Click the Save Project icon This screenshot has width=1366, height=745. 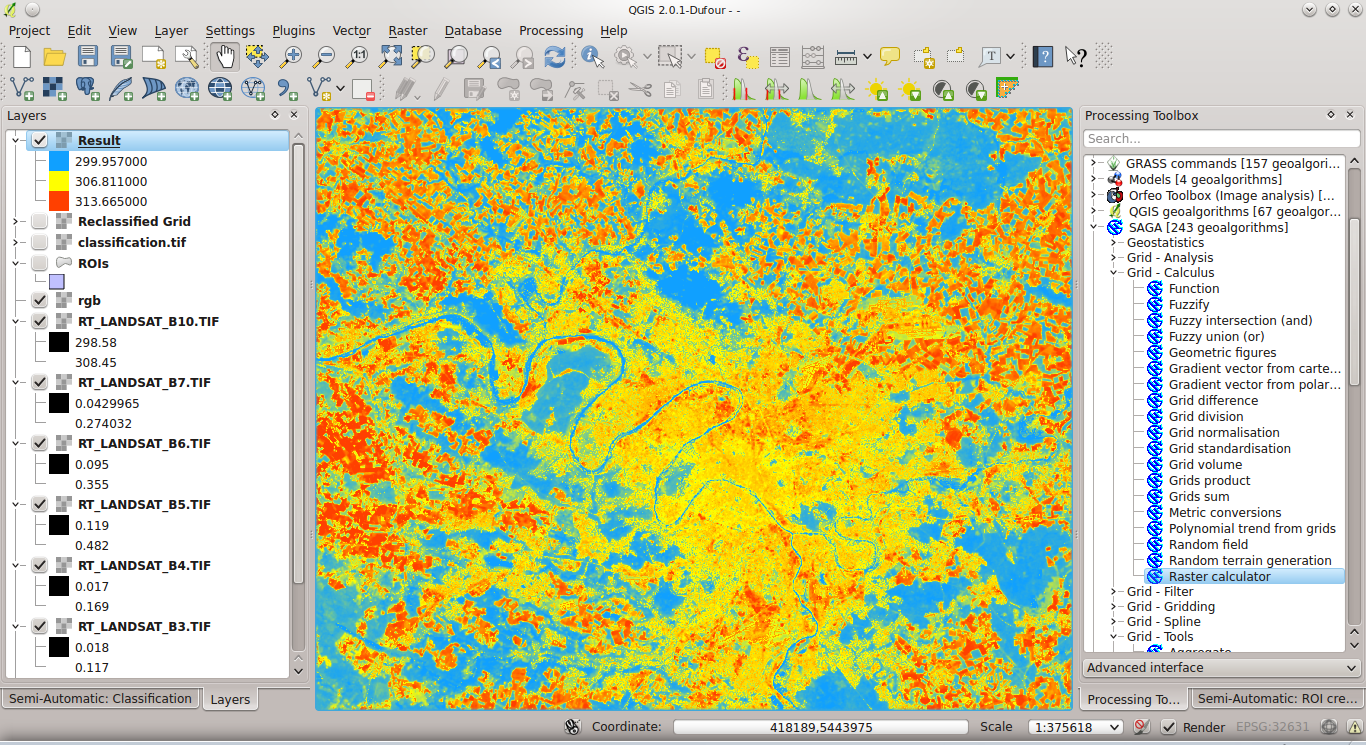pyautogui.click(x=88, y=57)
